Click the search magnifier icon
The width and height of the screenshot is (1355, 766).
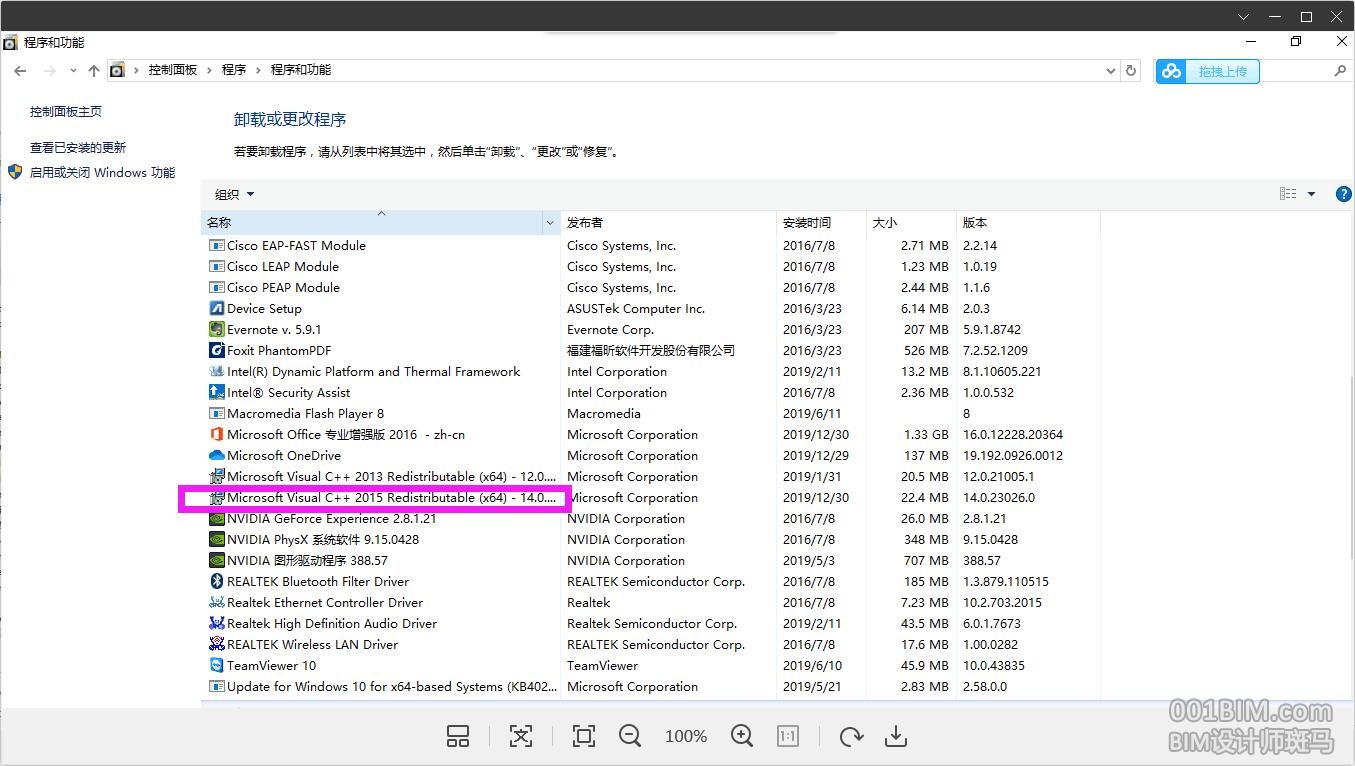point(1341,71)
